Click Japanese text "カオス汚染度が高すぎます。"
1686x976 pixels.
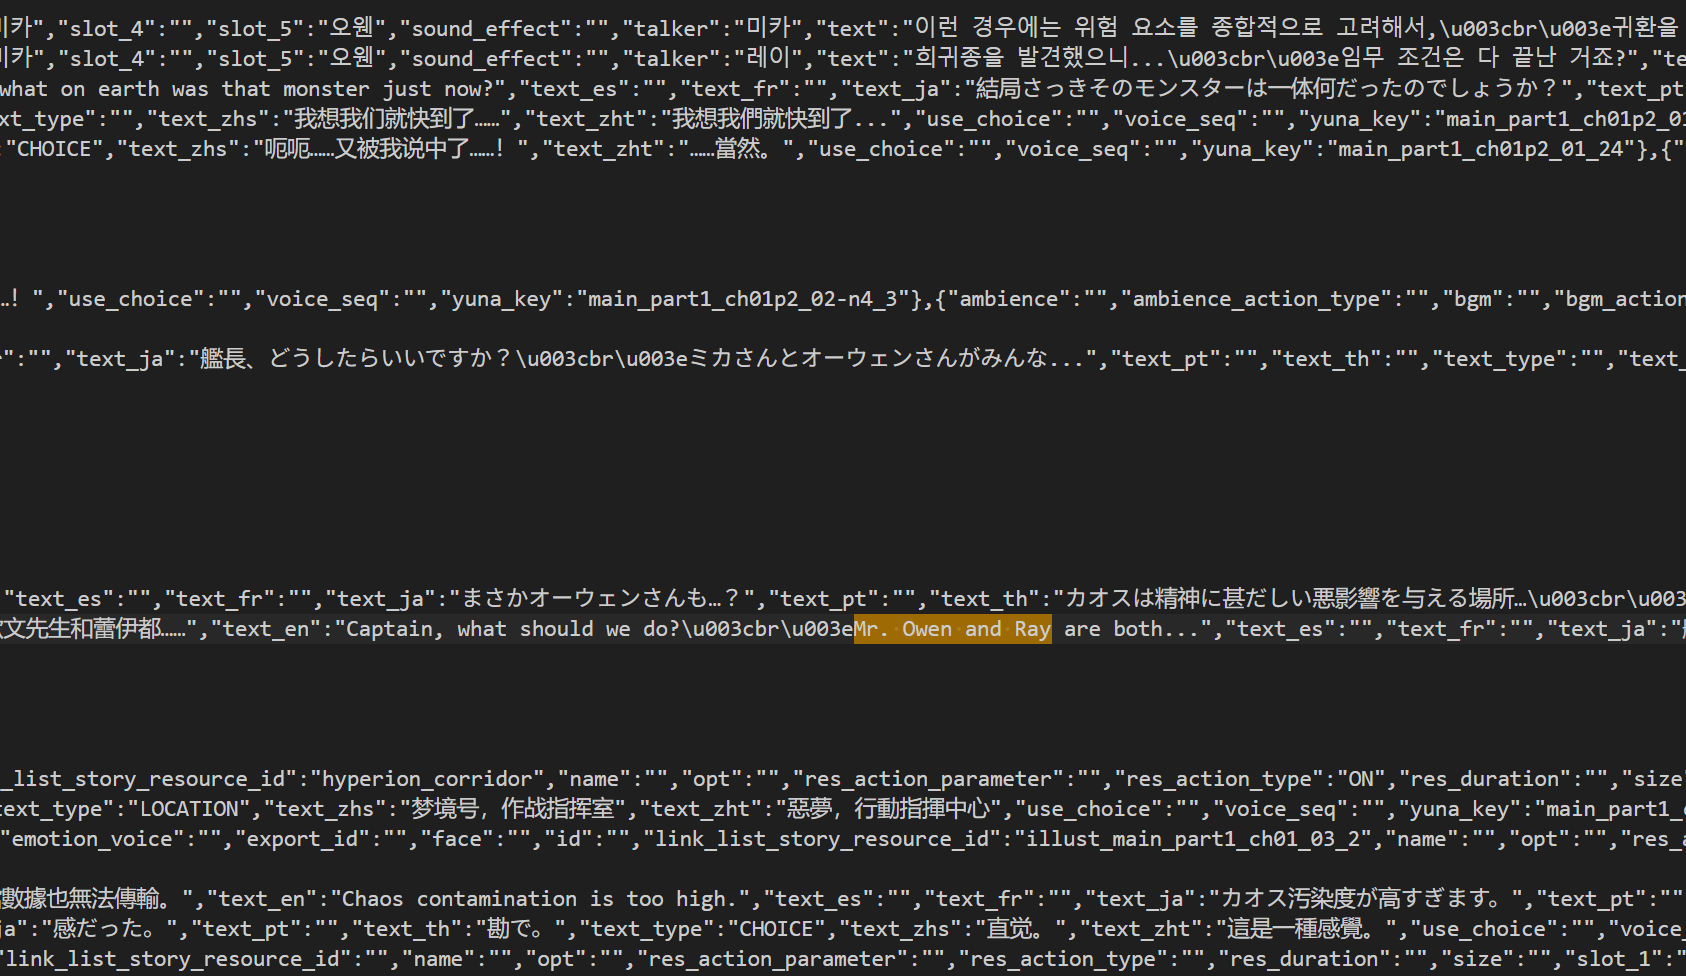[1366, 899]
